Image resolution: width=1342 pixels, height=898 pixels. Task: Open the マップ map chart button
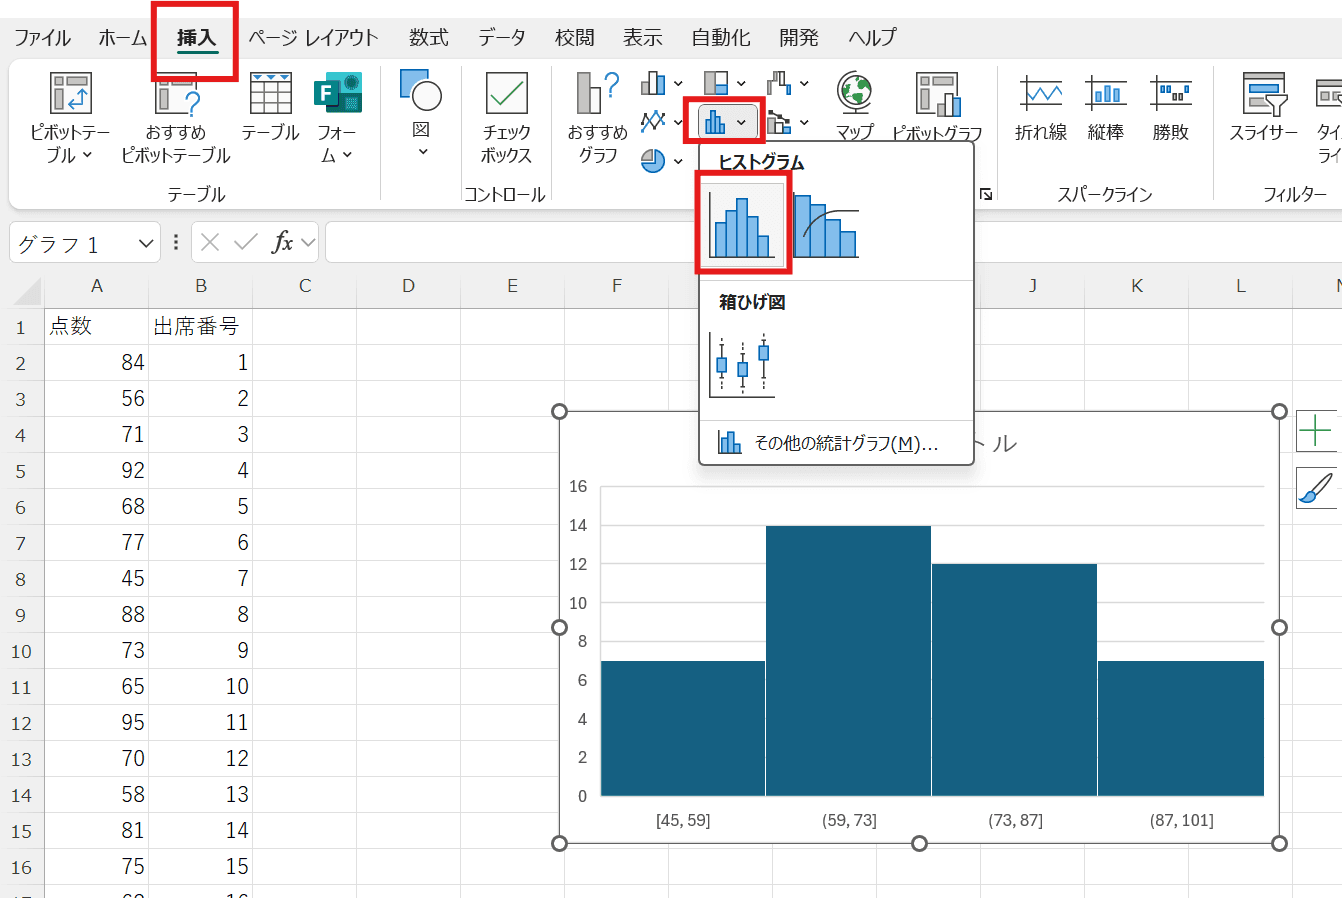tap(854, 105)
